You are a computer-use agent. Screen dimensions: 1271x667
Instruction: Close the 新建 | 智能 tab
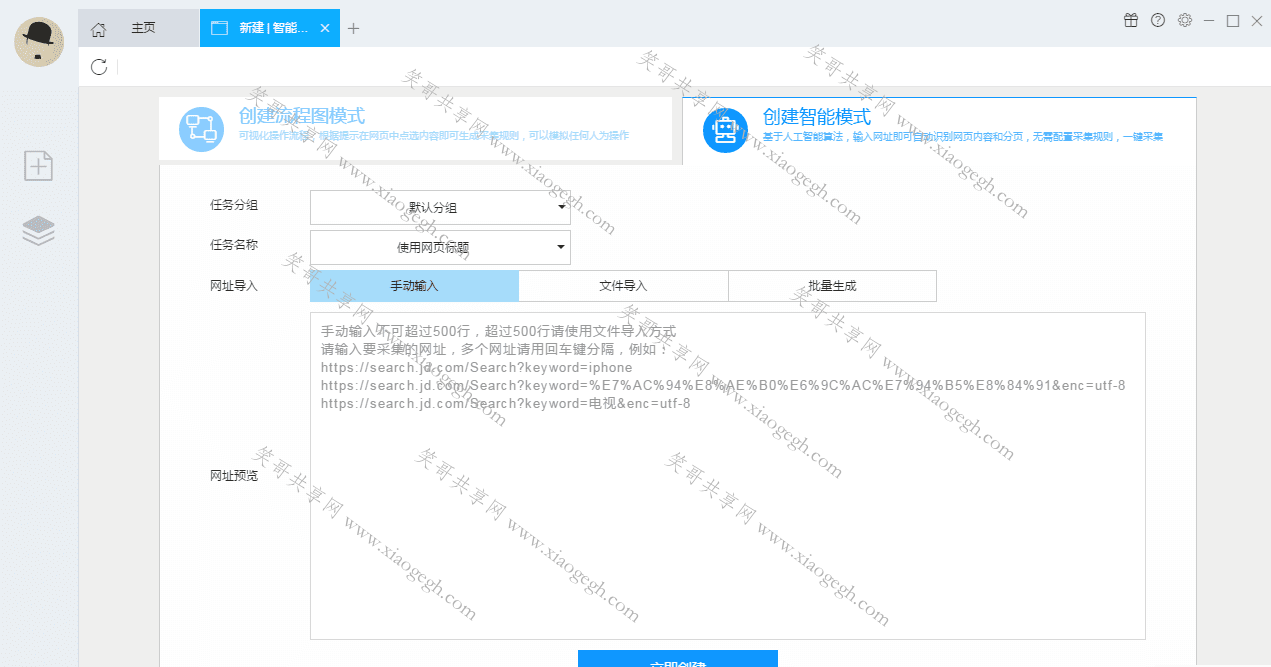click(325, 28)
